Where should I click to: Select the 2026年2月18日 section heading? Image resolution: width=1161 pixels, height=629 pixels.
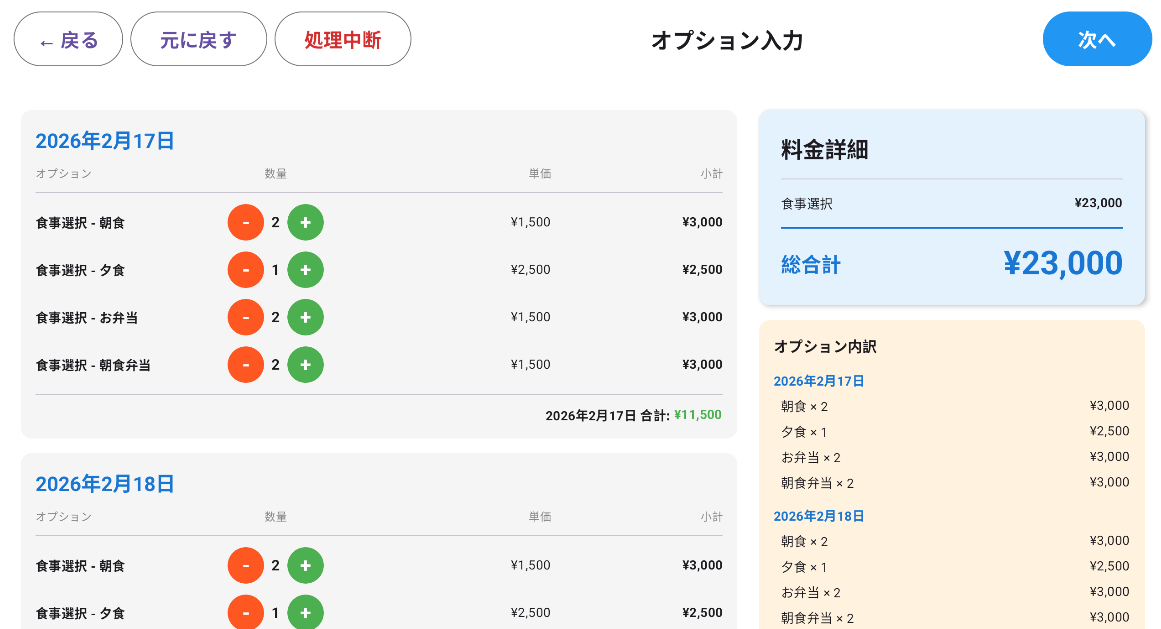click(104, 484)
